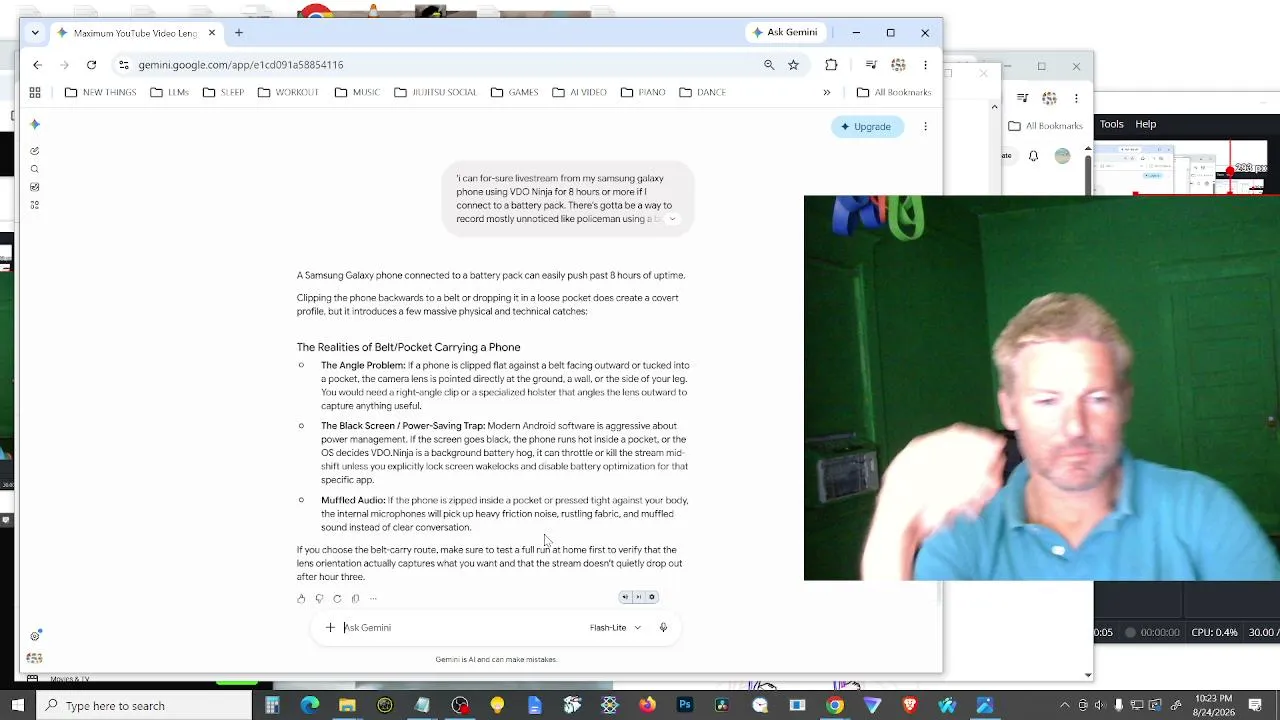Open the PIANO bookmark folder

click(643, 92)
